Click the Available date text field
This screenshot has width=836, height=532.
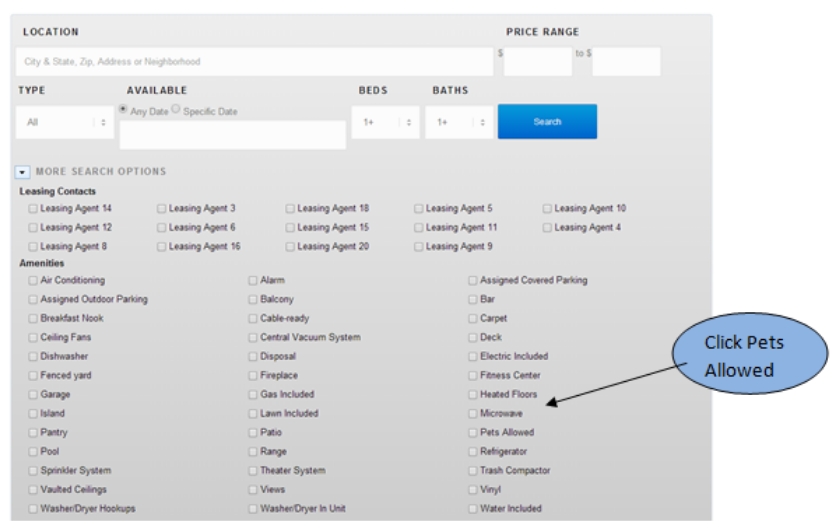click(x=232, y=135)
